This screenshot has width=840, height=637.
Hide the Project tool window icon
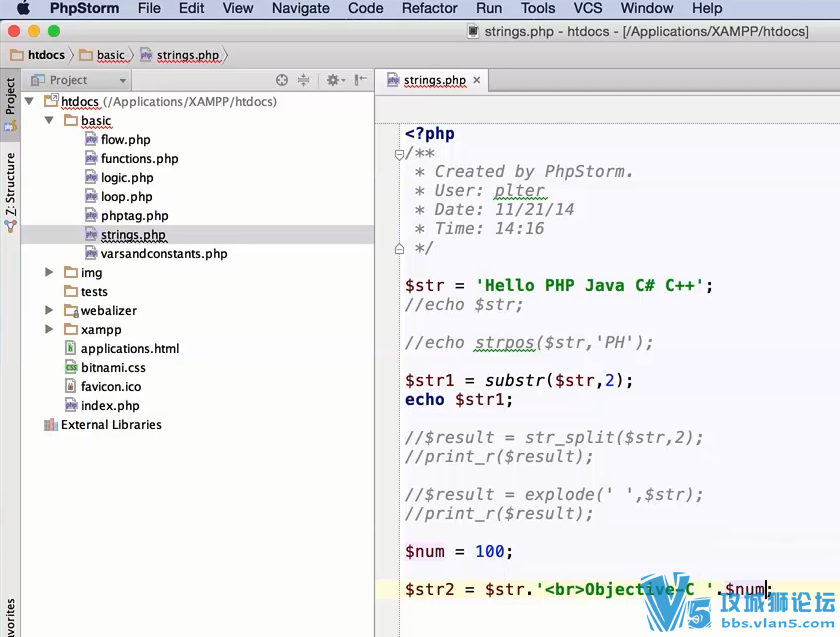(361, 80)
